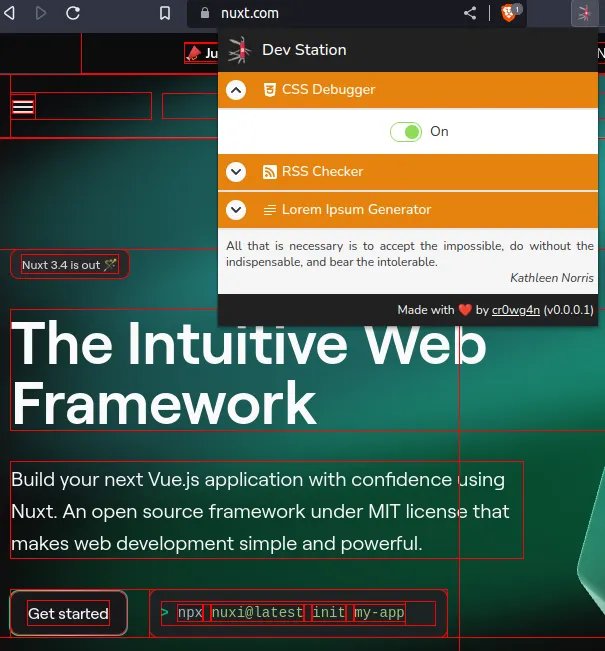The image size is (605, 651).
Task: Click the On label beside toggle
Action: 439,132
